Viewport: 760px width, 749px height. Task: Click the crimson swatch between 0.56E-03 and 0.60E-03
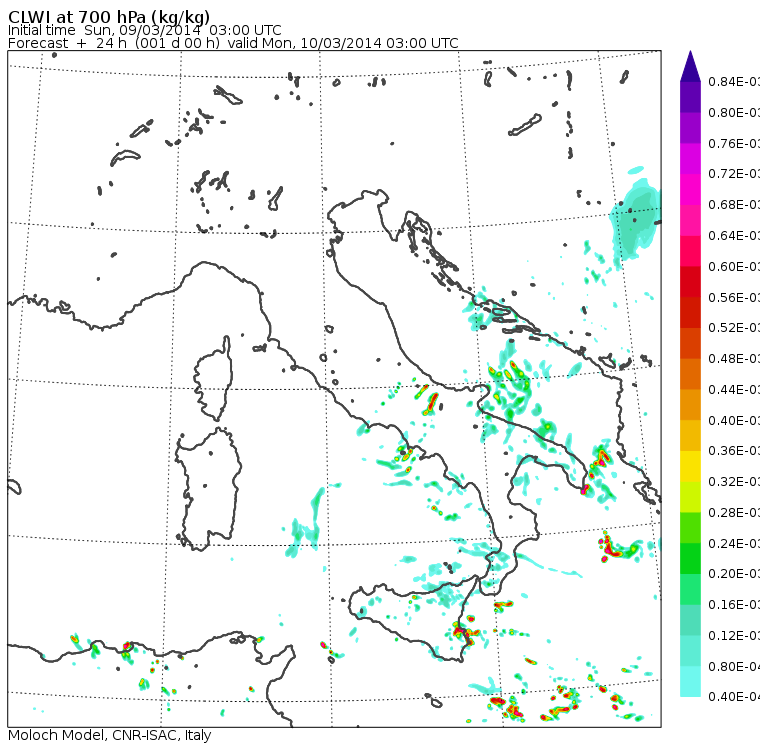tap(690, 282)
